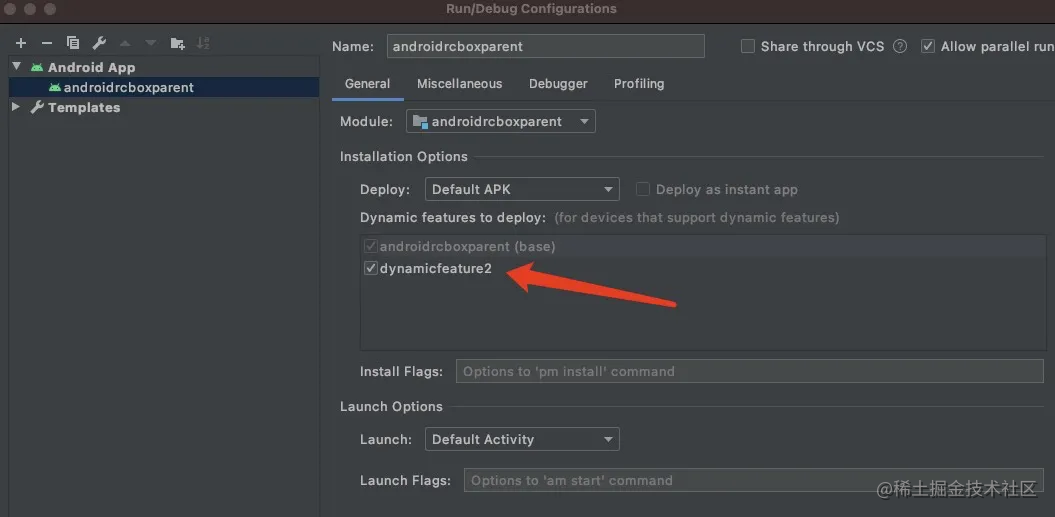Sort configurations alphabetically icon
The width and height of the screenshot is (1055, 517).
[203, 43]
